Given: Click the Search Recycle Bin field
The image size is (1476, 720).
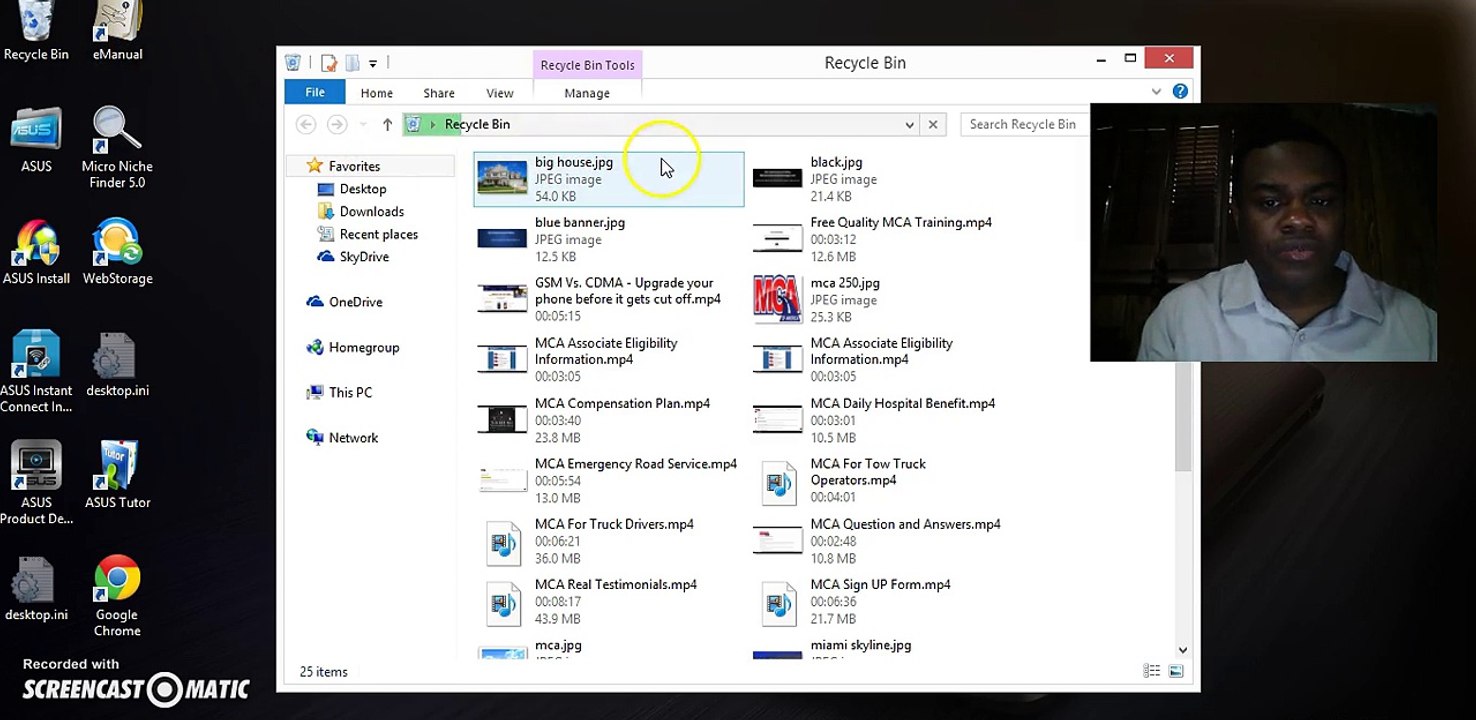Looking at the screenshot, I should [x=1024, y=124].
